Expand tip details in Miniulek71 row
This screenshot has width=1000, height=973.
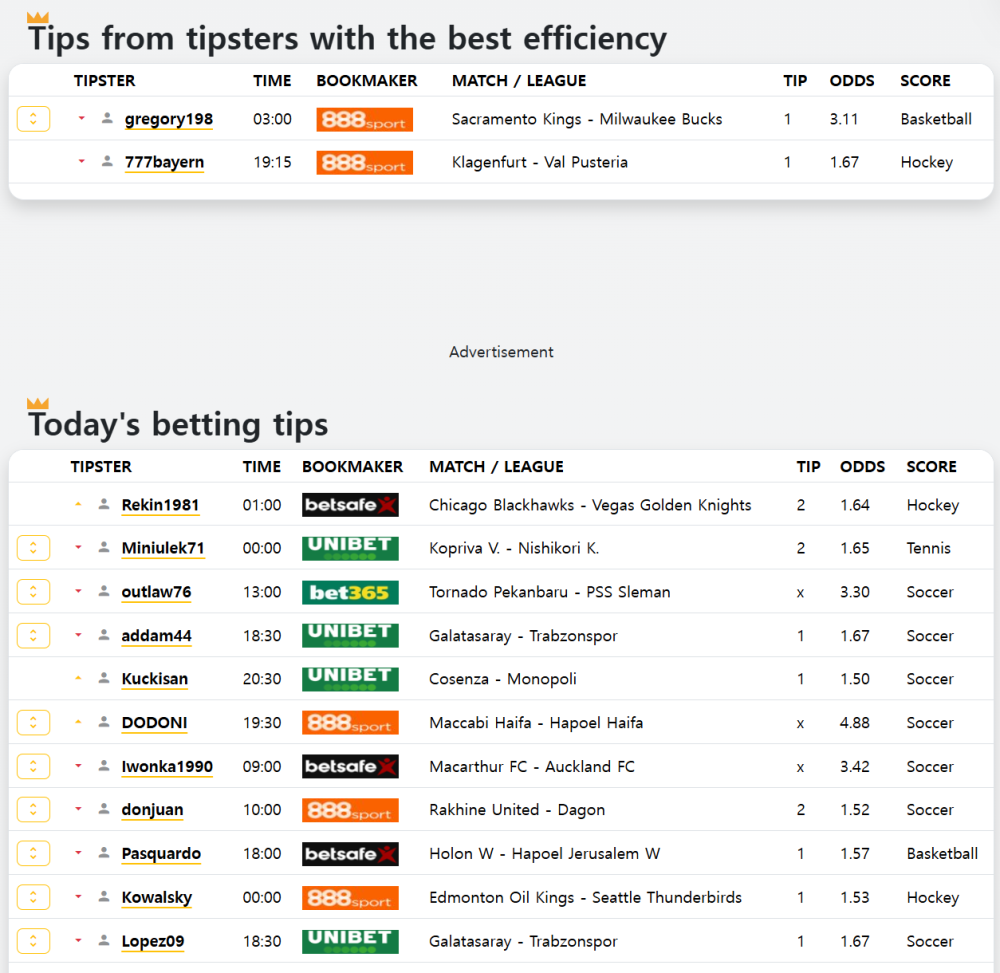[x=33, y=548]
